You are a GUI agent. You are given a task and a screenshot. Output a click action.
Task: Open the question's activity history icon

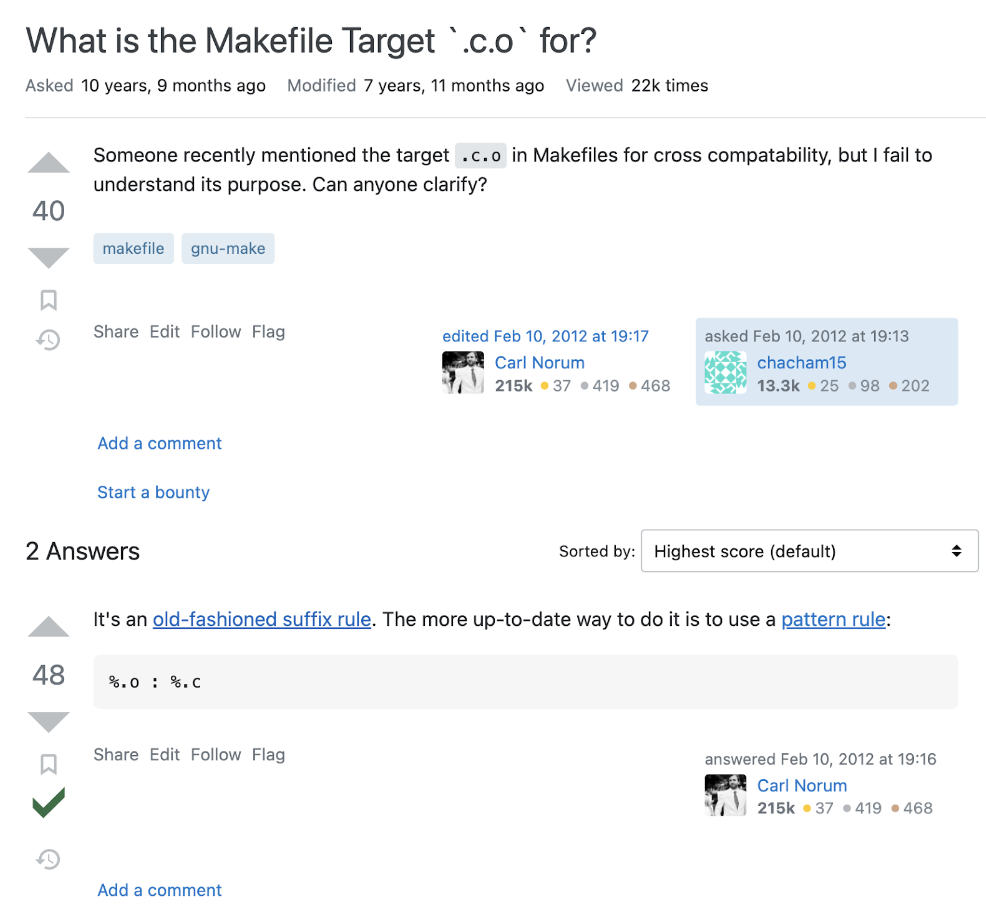click(x=48, y=340)
